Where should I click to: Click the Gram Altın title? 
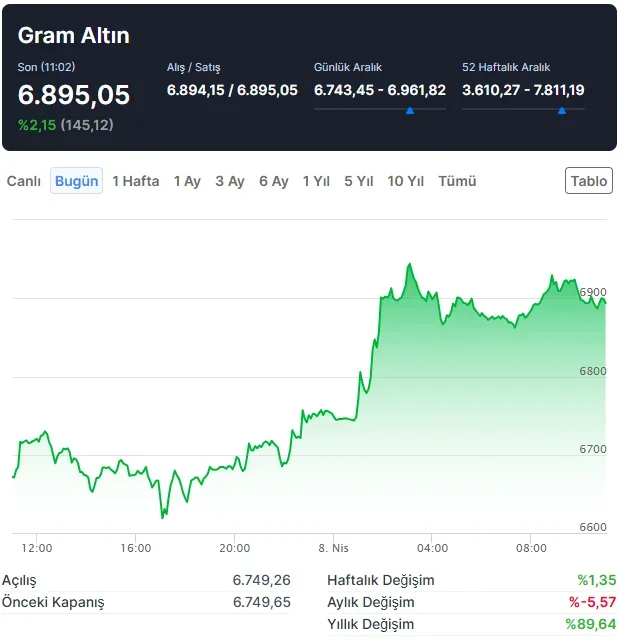click(74, 36)
